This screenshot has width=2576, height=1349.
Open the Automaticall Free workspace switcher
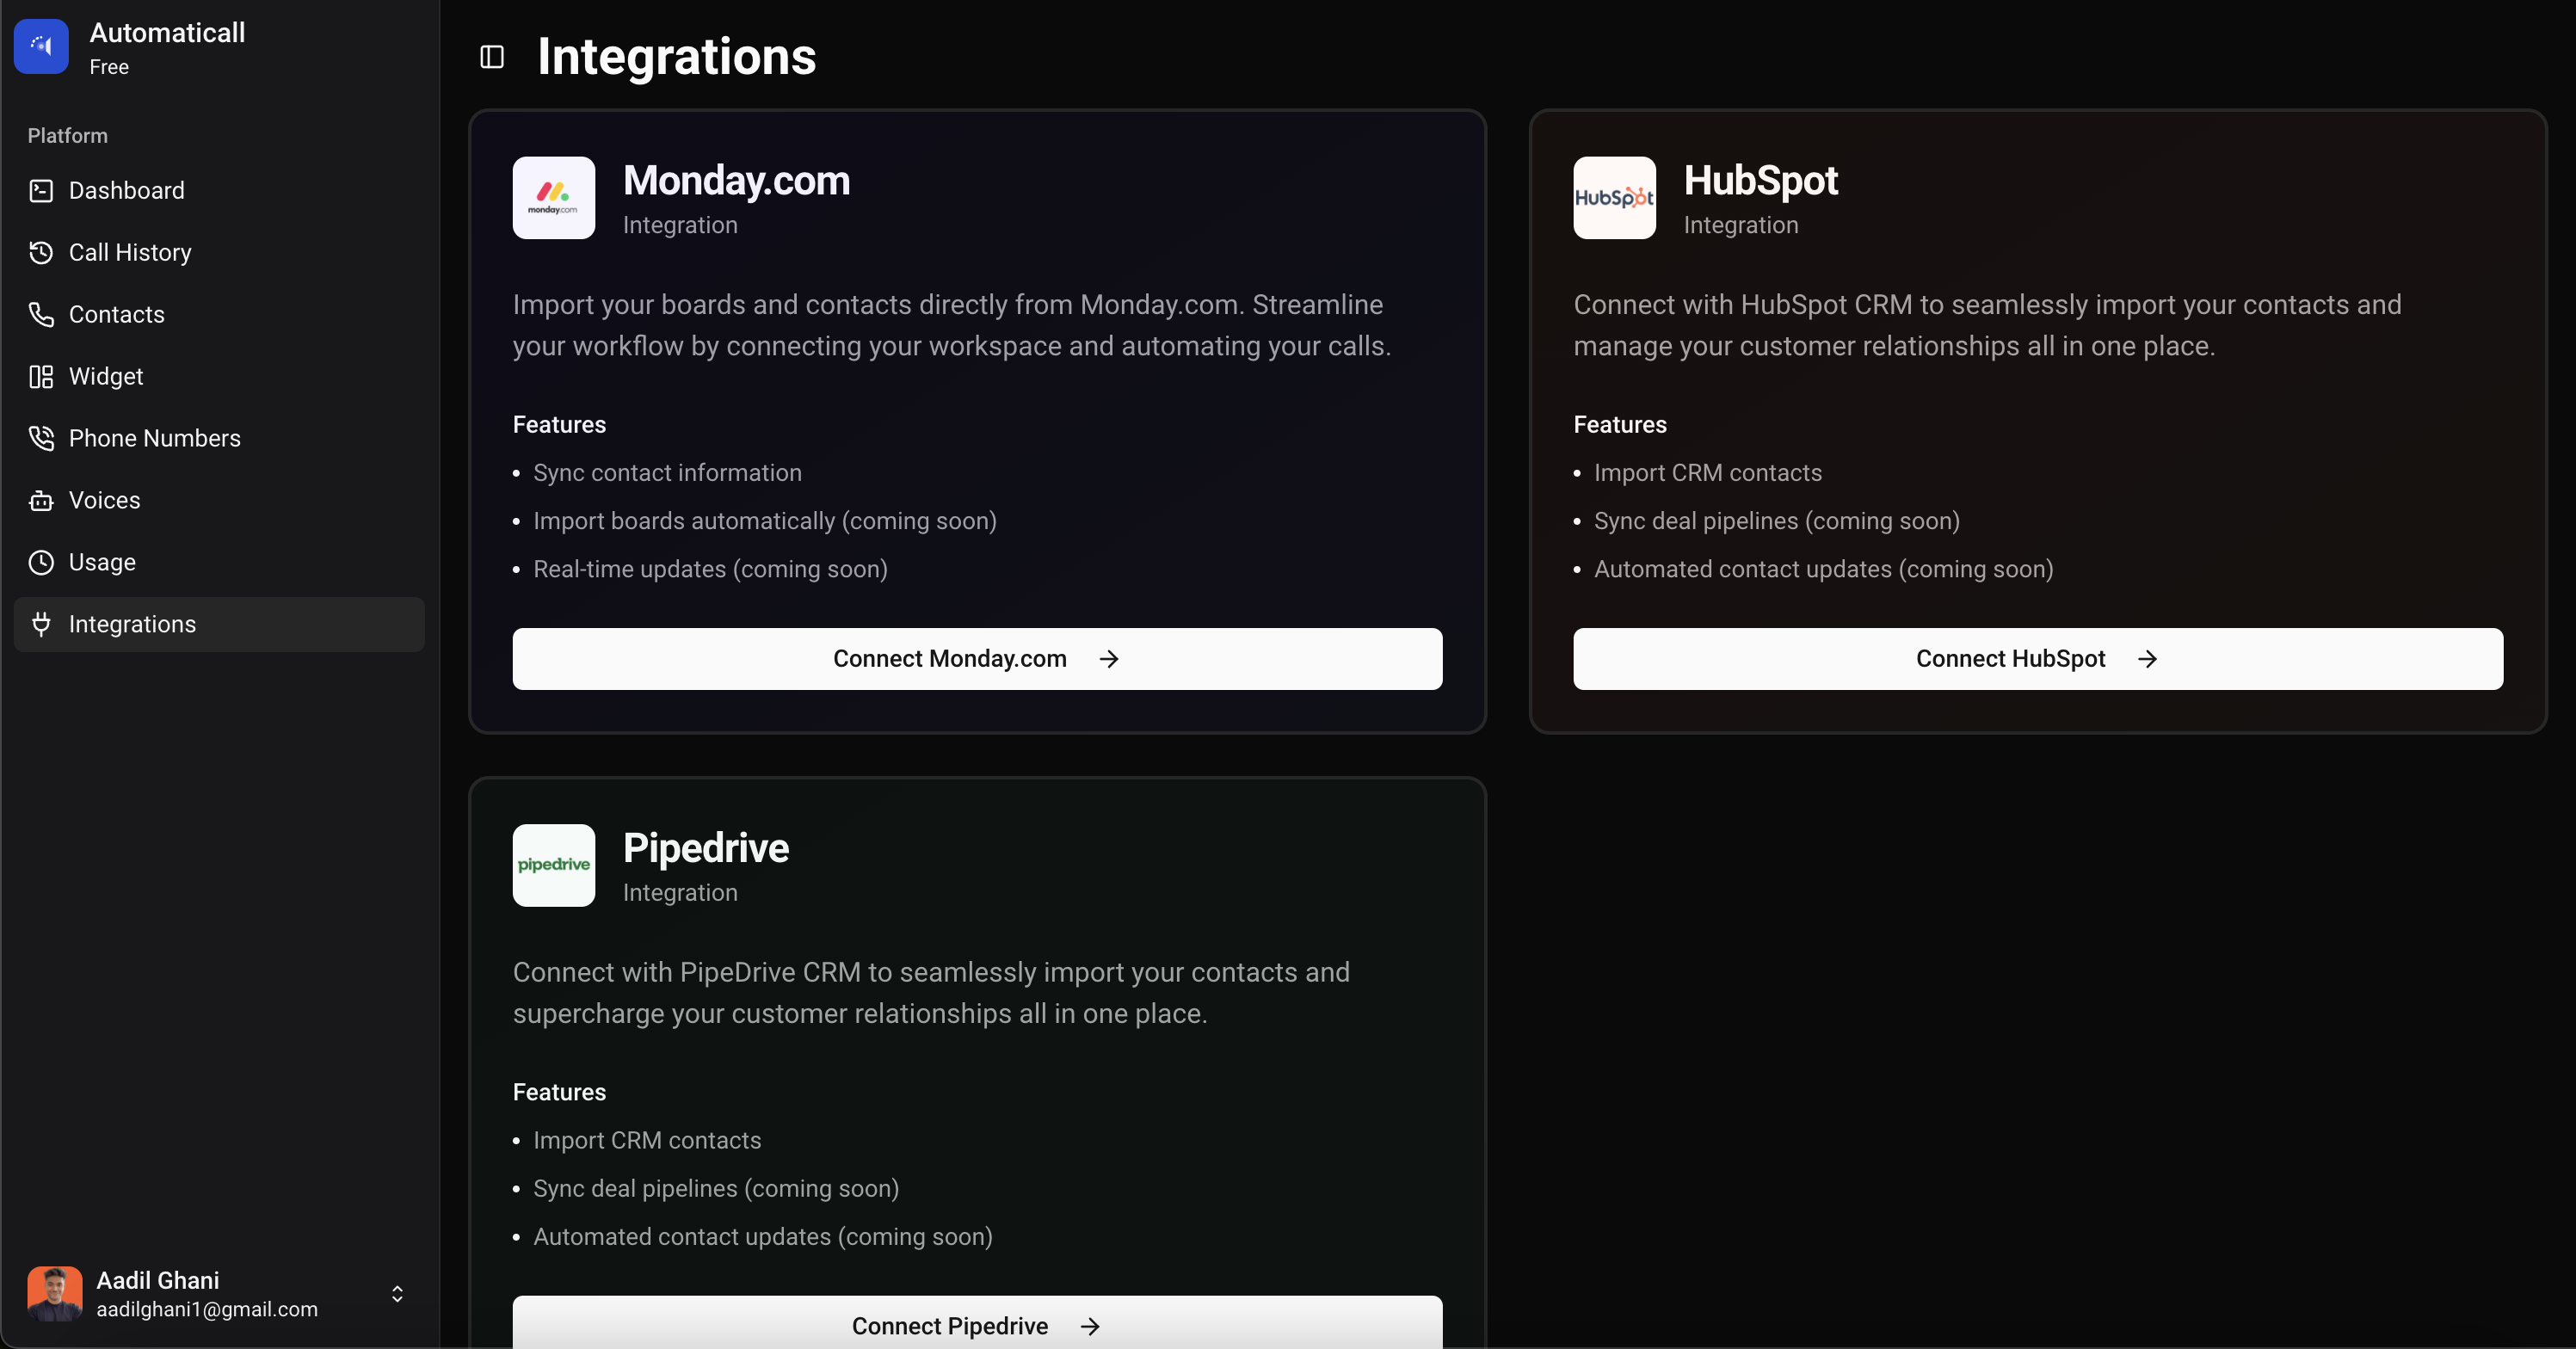click(x=167, y=47)
